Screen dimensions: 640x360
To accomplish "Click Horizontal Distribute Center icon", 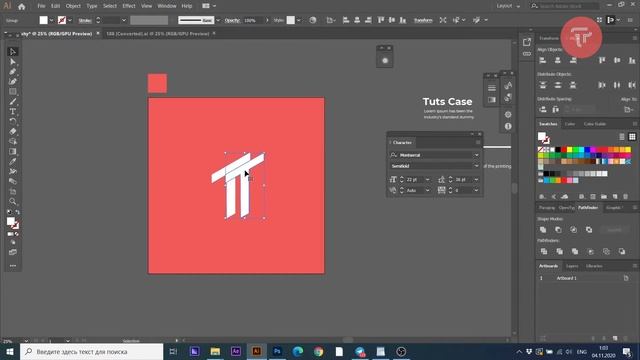I will point(617,85).
